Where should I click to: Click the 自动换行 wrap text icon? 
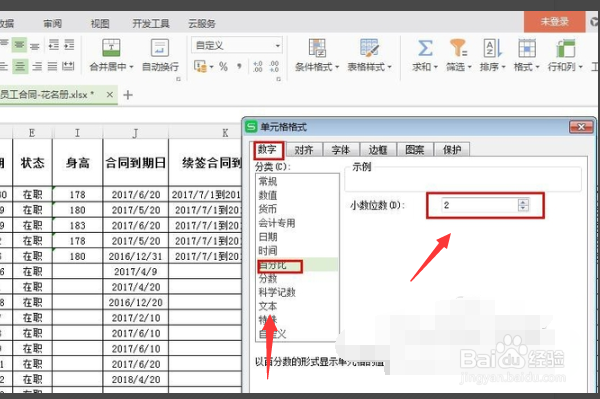[160, 48]
